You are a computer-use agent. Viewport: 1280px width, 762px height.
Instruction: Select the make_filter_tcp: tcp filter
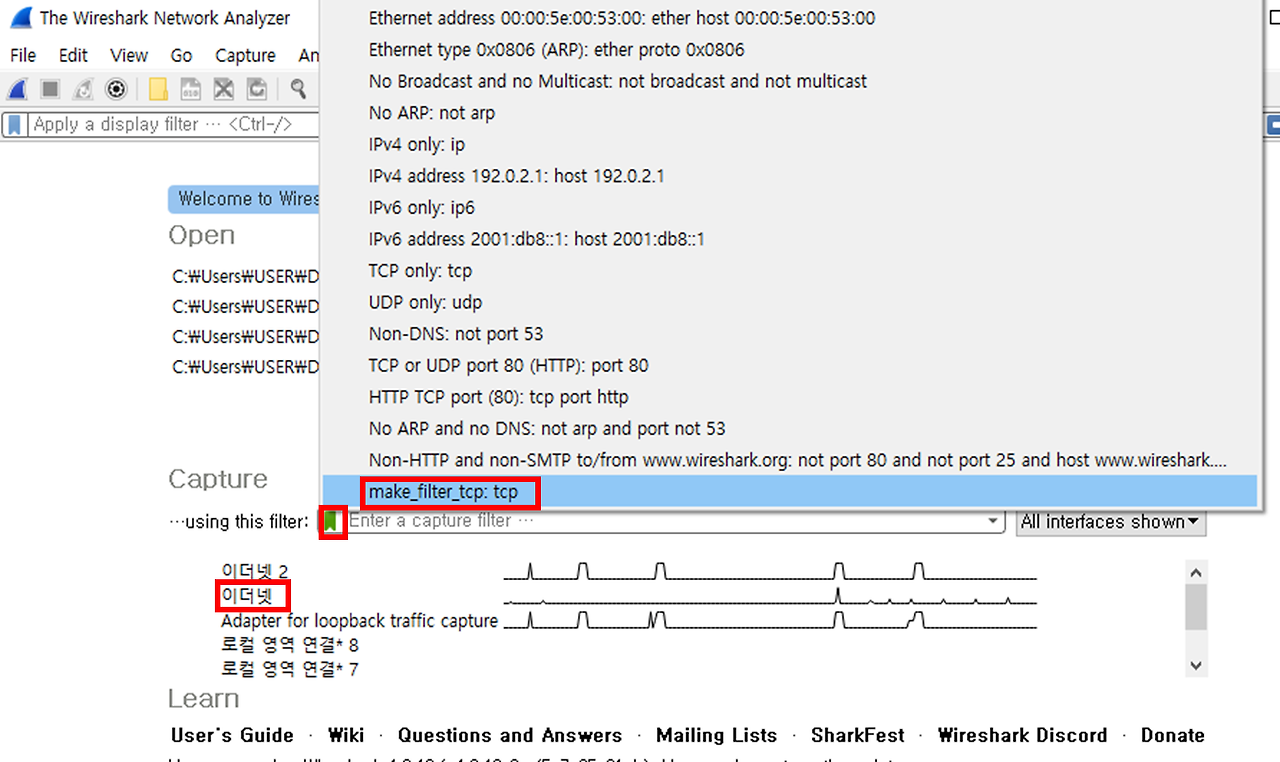click(788, 492)
